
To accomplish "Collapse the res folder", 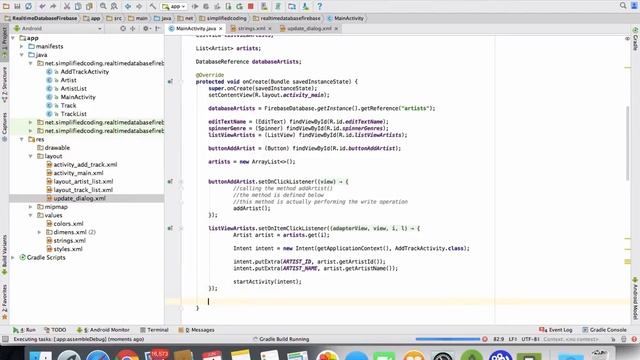I will pyautogui.click(x=22, y=139).
